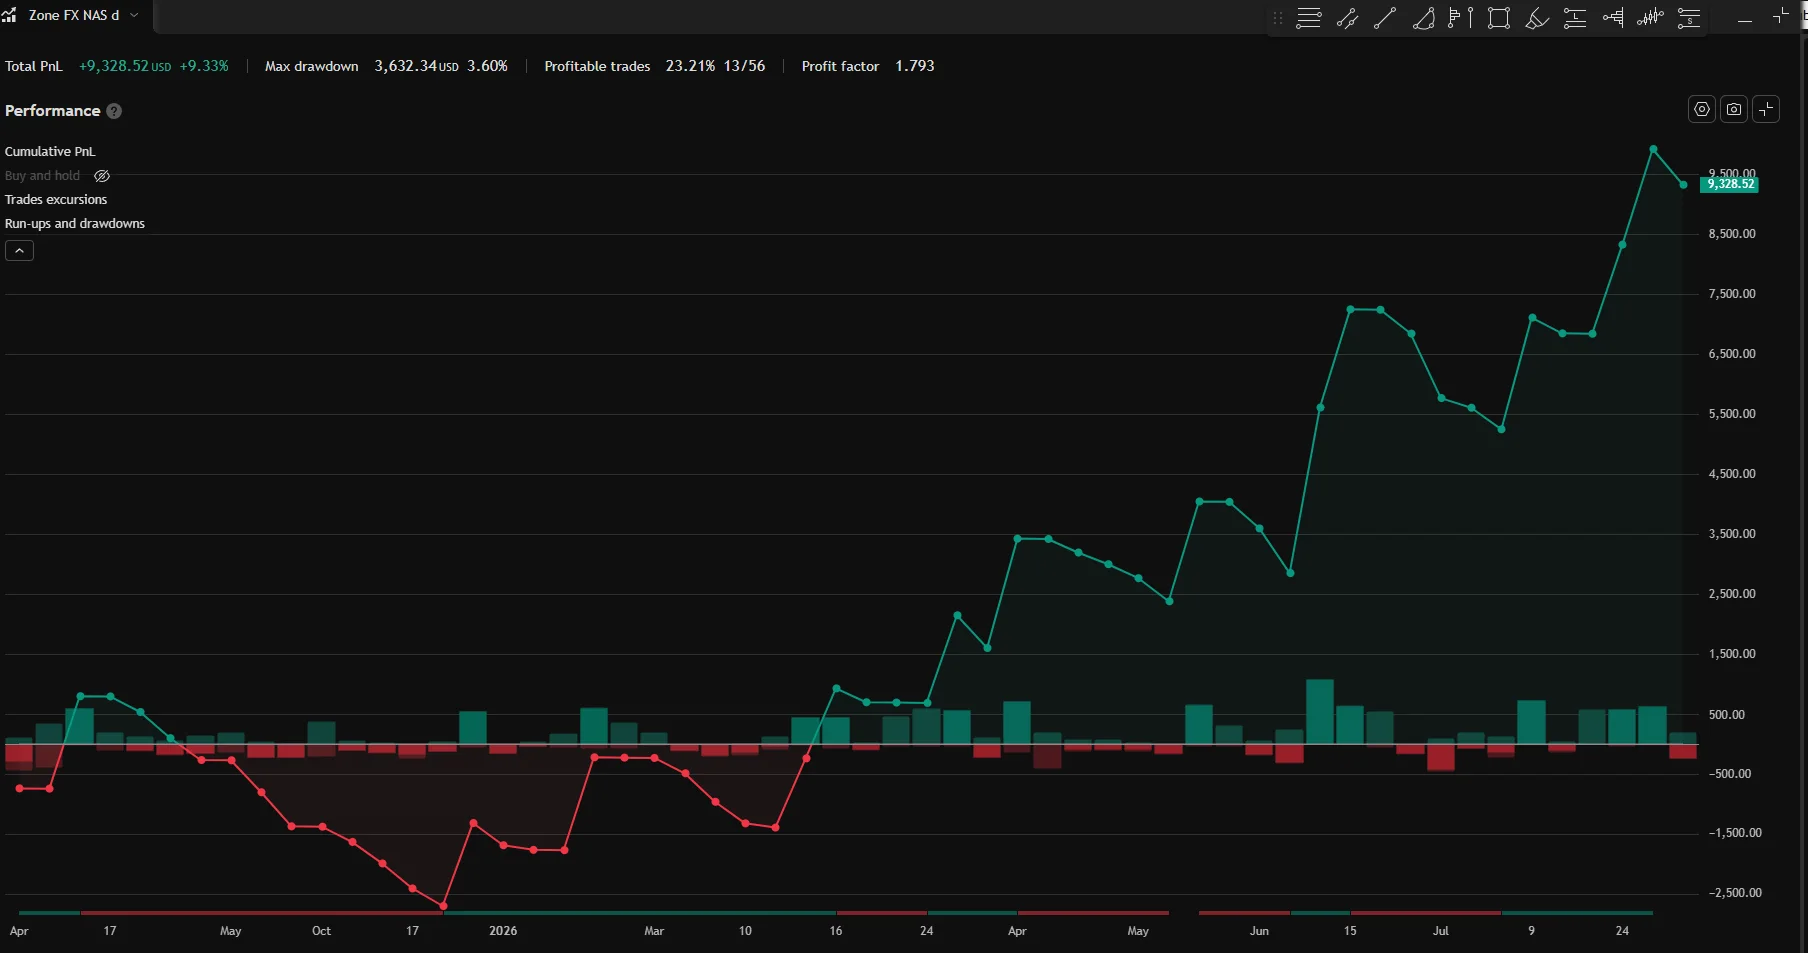Screen dimensions: 1808x953
Task: Open the Performance help question mark
Action: coord(114,111)
